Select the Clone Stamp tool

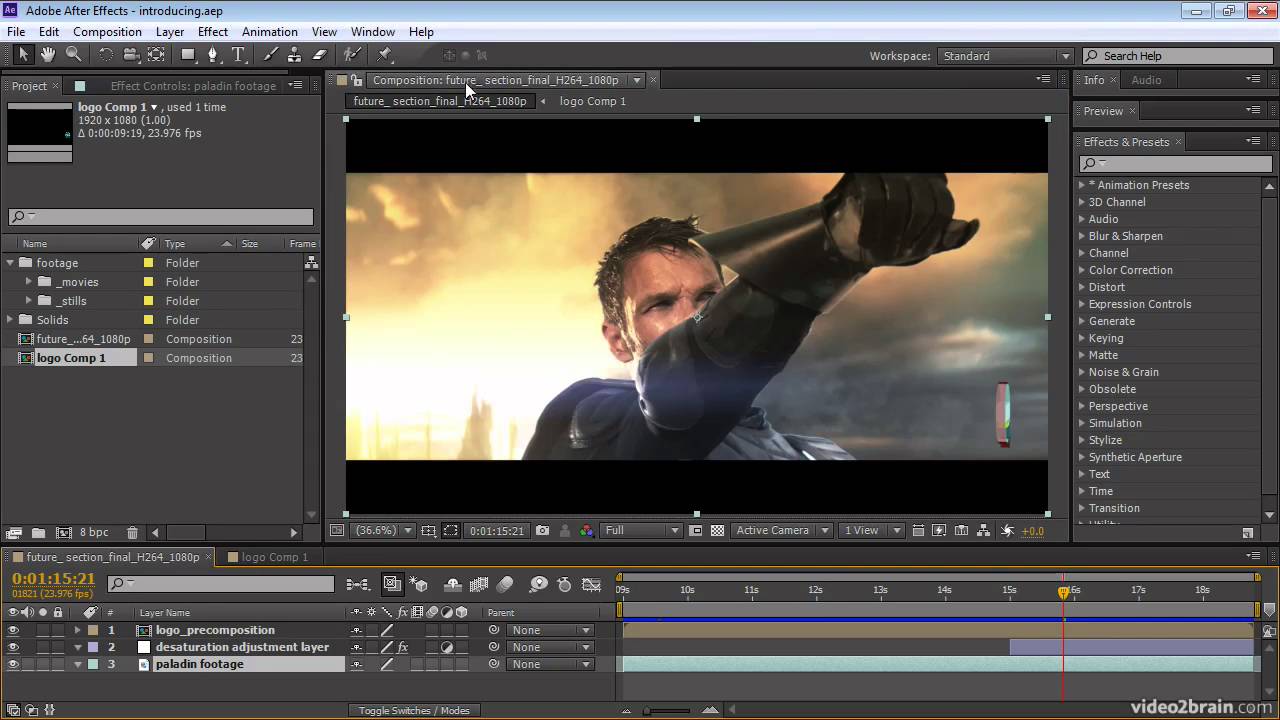pos(294,55)
